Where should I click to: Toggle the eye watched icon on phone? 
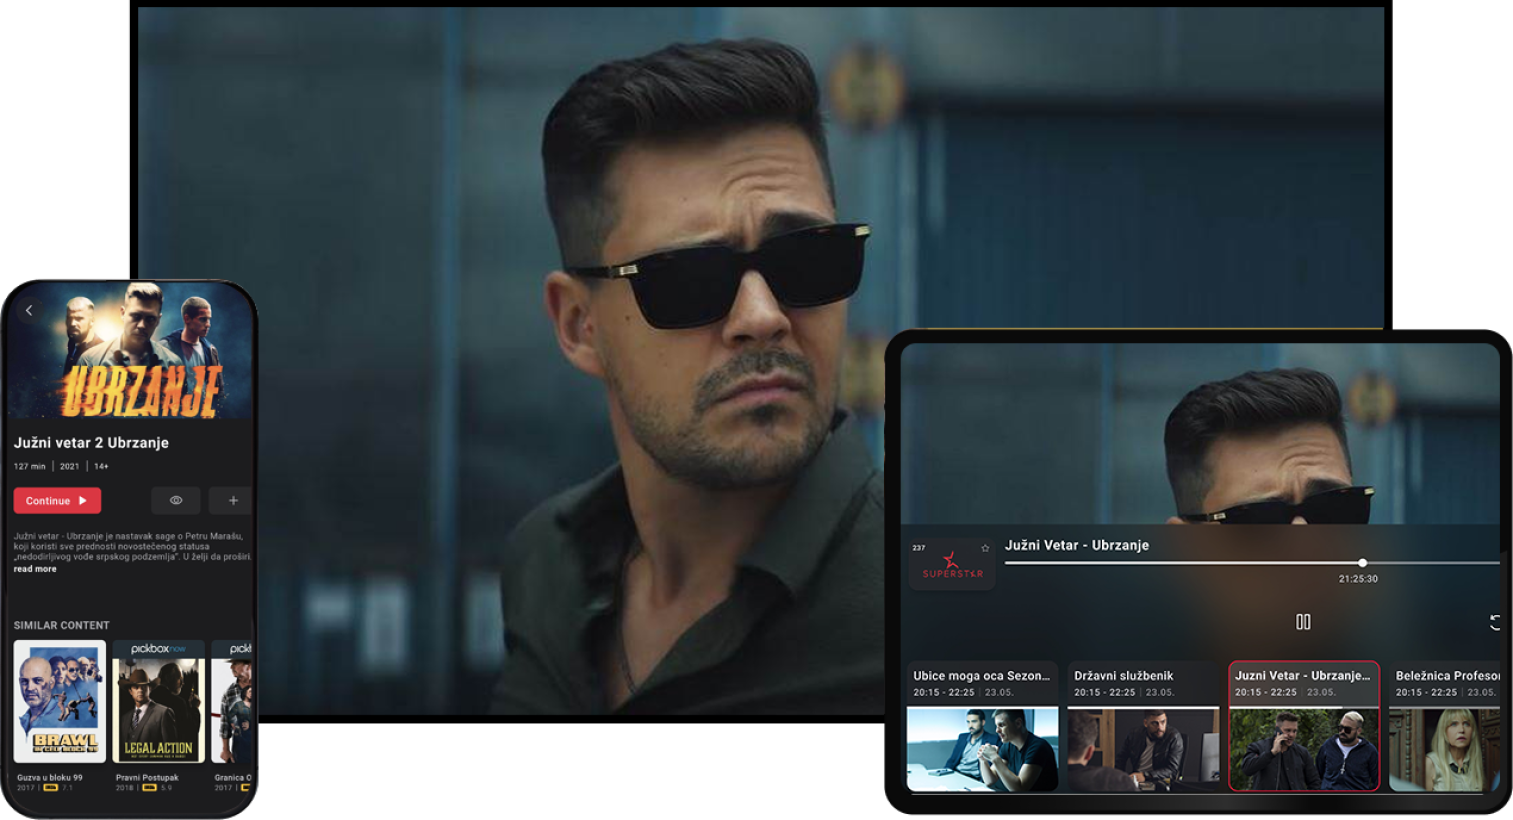(176, 500)
